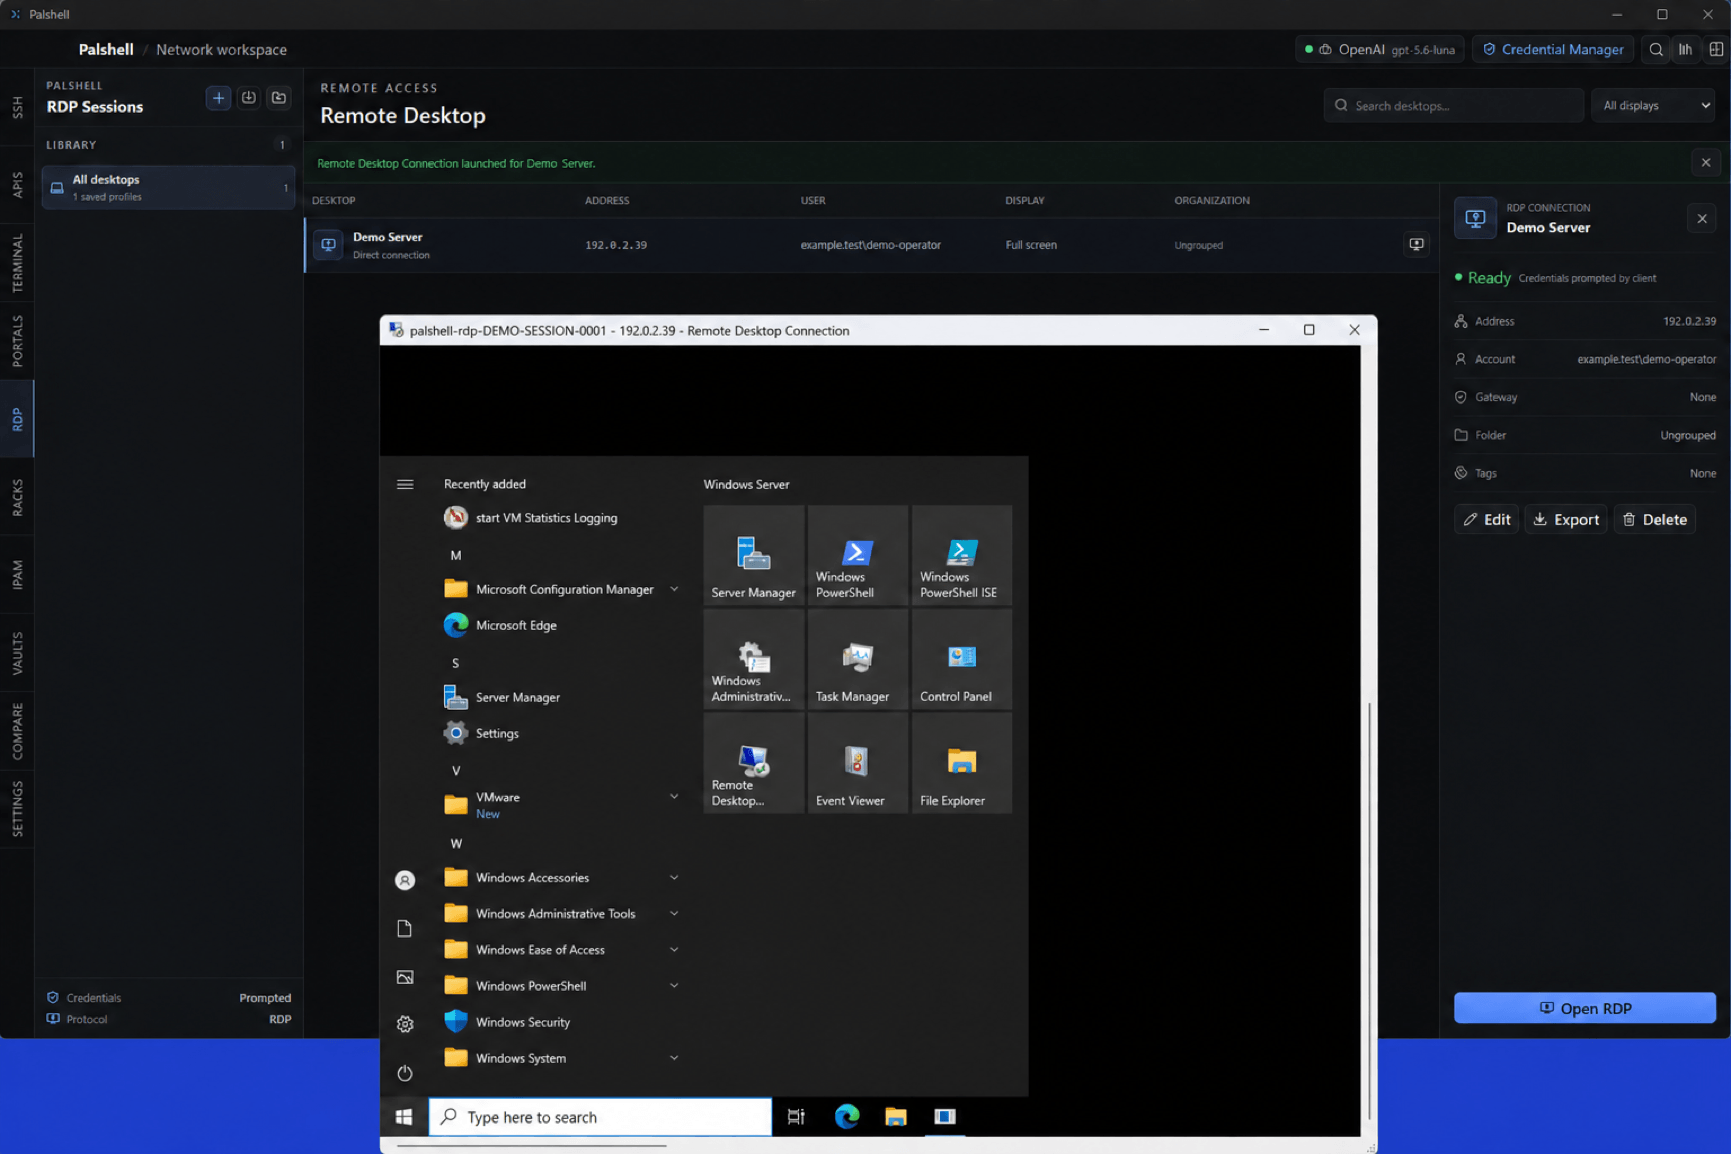Viewport: 1731px width, 1154px height.
Task: Open Task View in remote taskbar
Action: 796,1116
